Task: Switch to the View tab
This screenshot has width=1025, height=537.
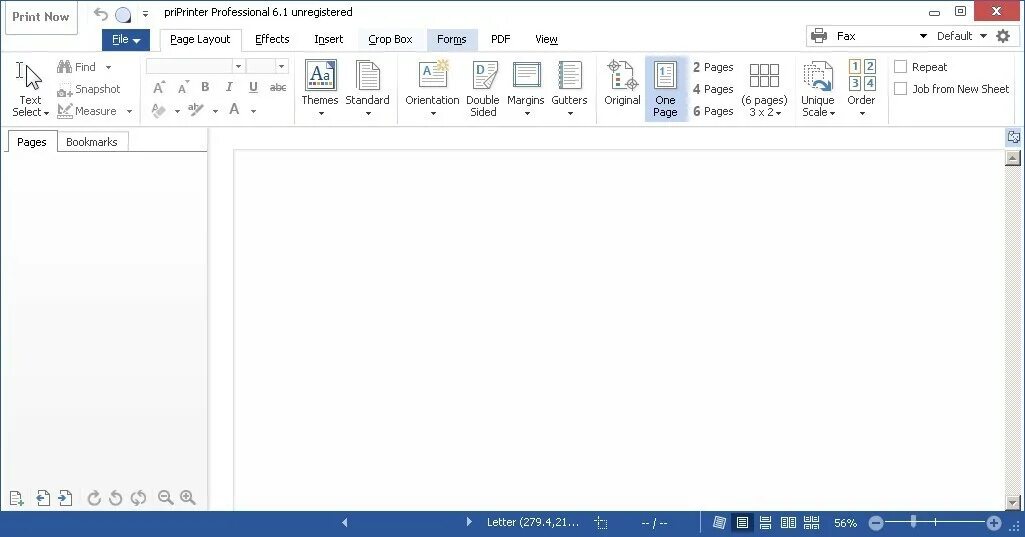Action: [546, 40]
